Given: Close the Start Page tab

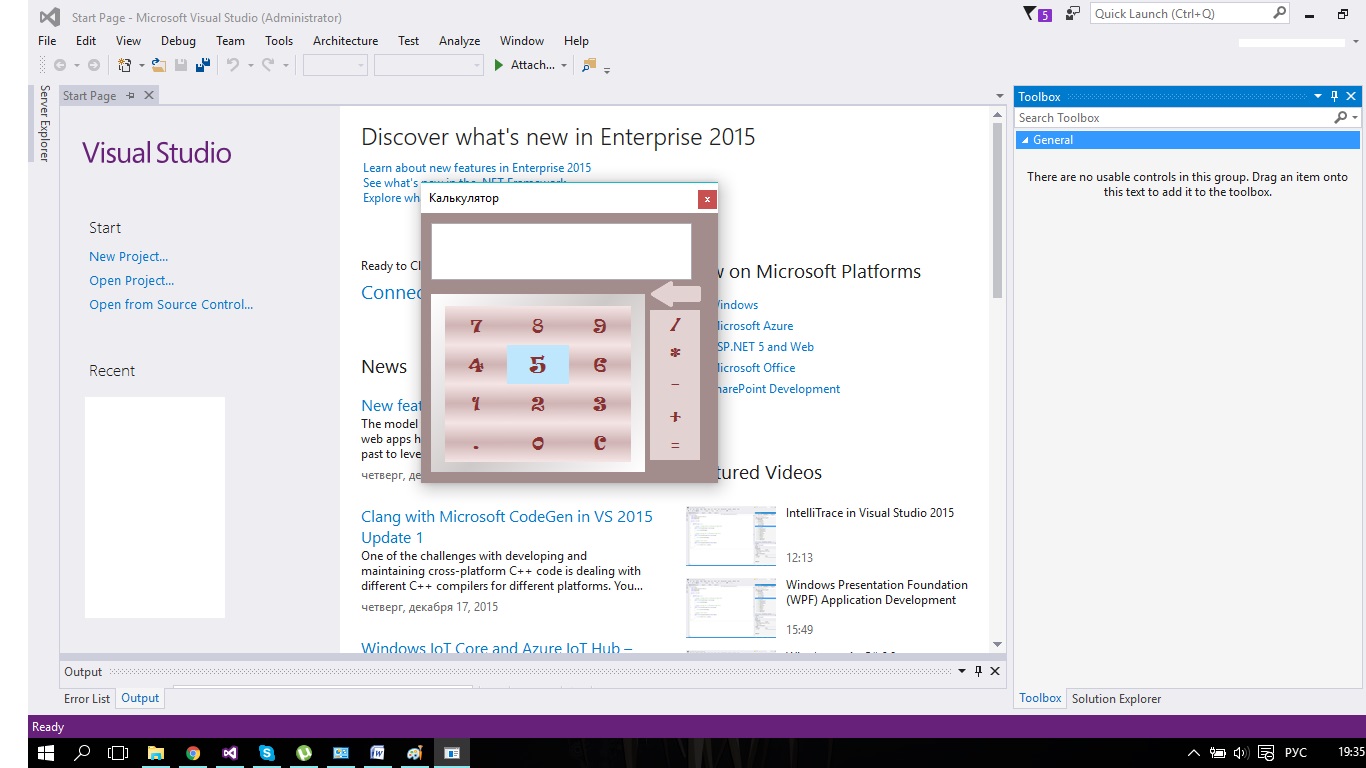Looking at the screenshot, I should pyautogui.click(x=149, y=96).
